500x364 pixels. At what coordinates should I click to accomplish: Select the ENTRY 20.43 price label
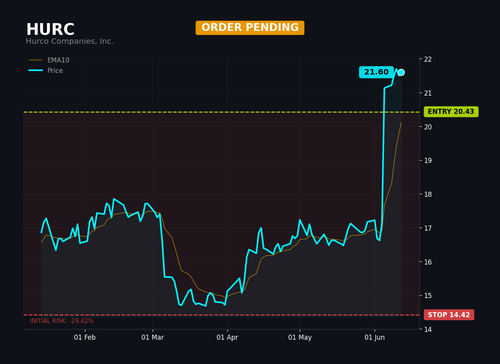pyautogui.click(x=451, y=112)
